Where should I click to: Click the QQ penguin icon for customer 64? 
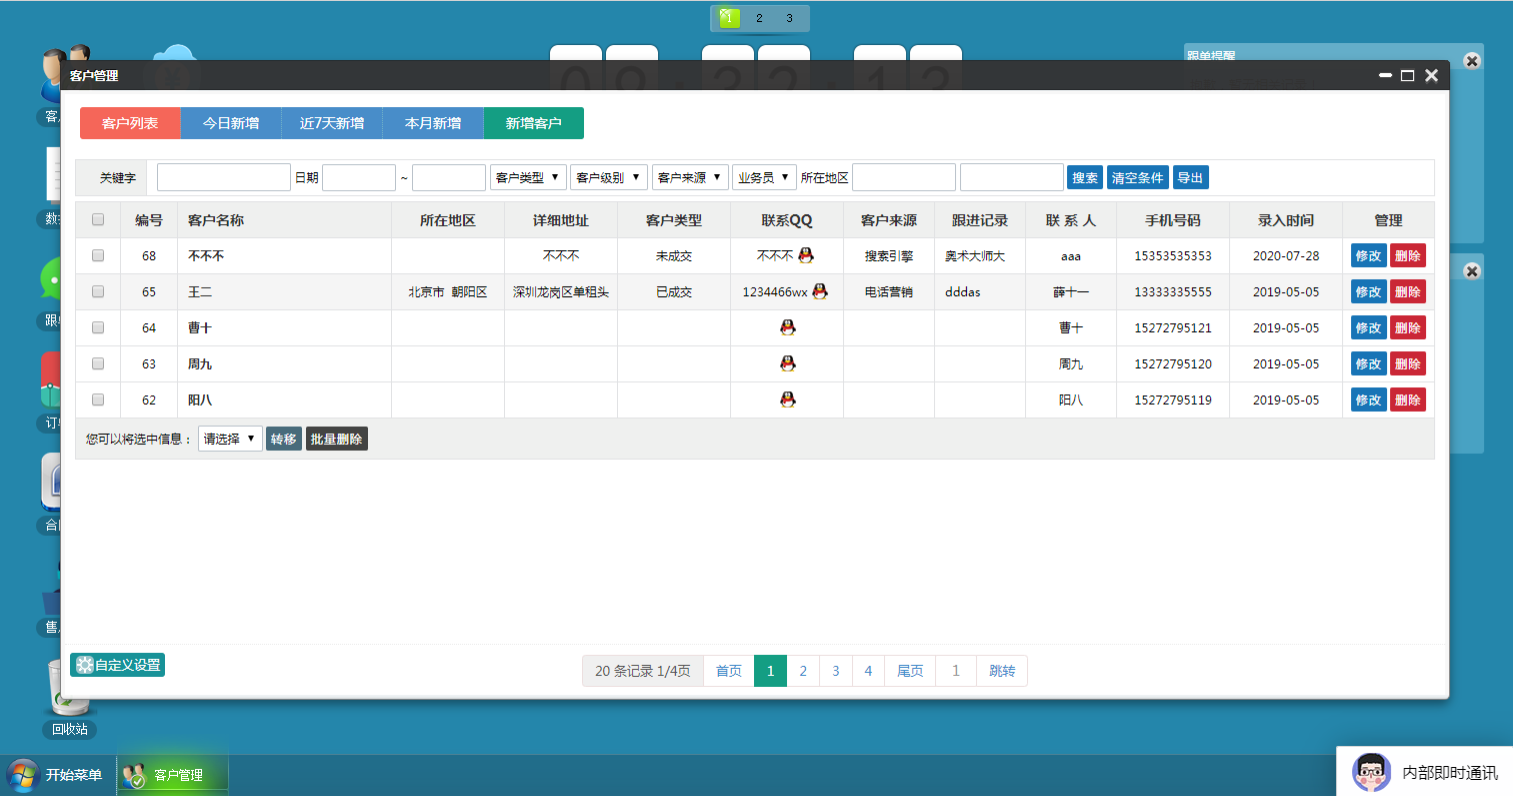787,327
